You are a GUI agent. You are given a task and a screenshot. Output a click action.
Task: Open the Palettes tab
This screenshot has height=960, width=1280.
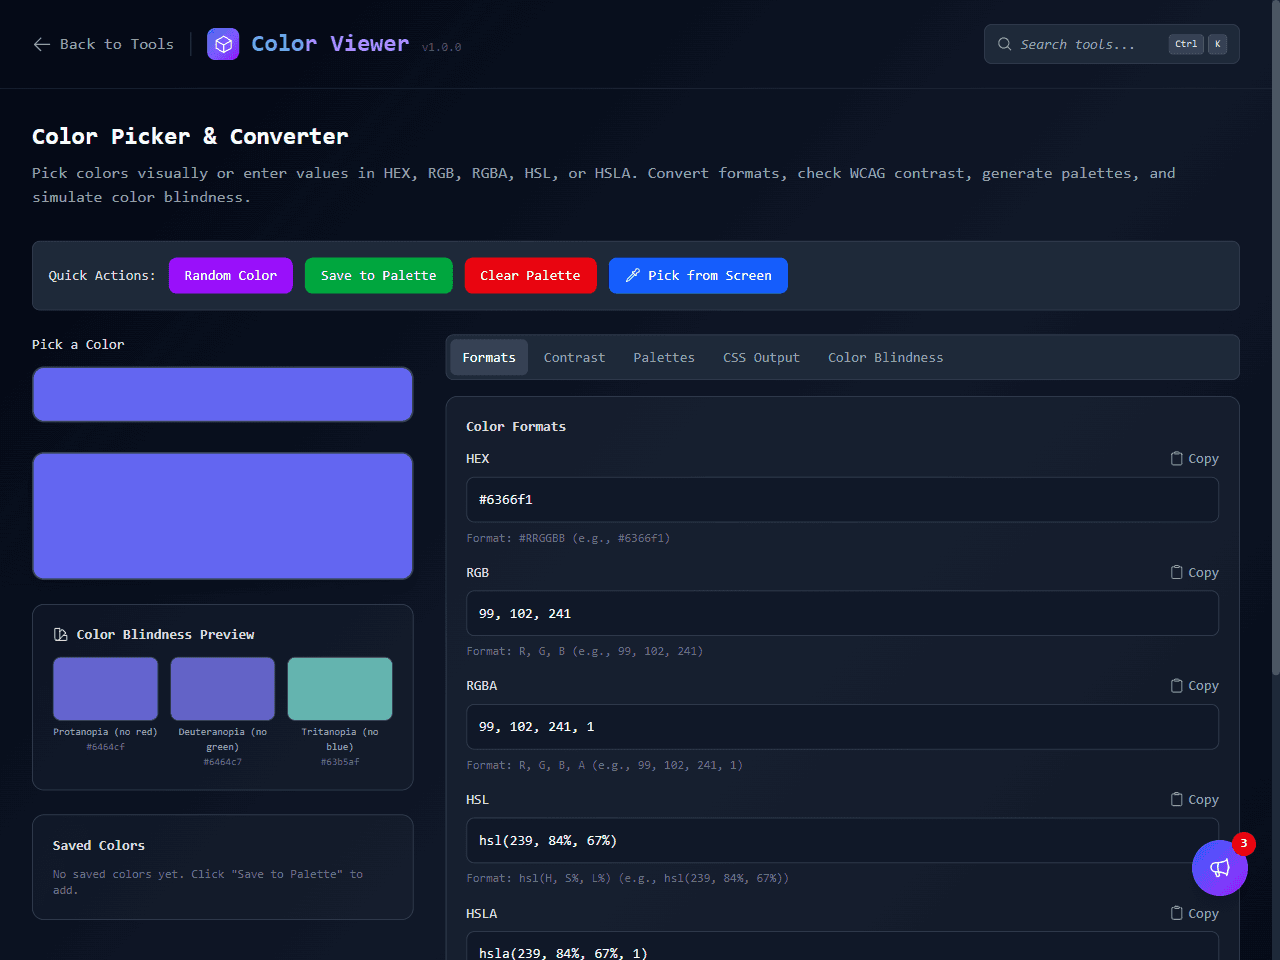[664, 357]
